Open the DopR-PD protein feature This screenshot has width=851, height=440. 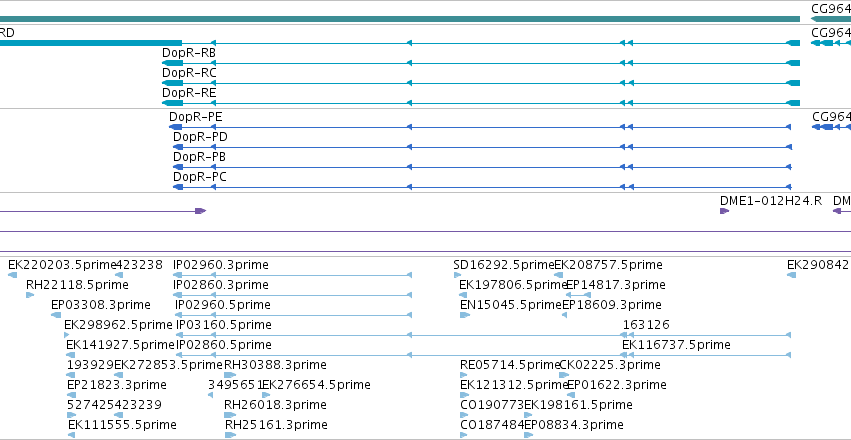pyautogui.click(x=482, y=147)
